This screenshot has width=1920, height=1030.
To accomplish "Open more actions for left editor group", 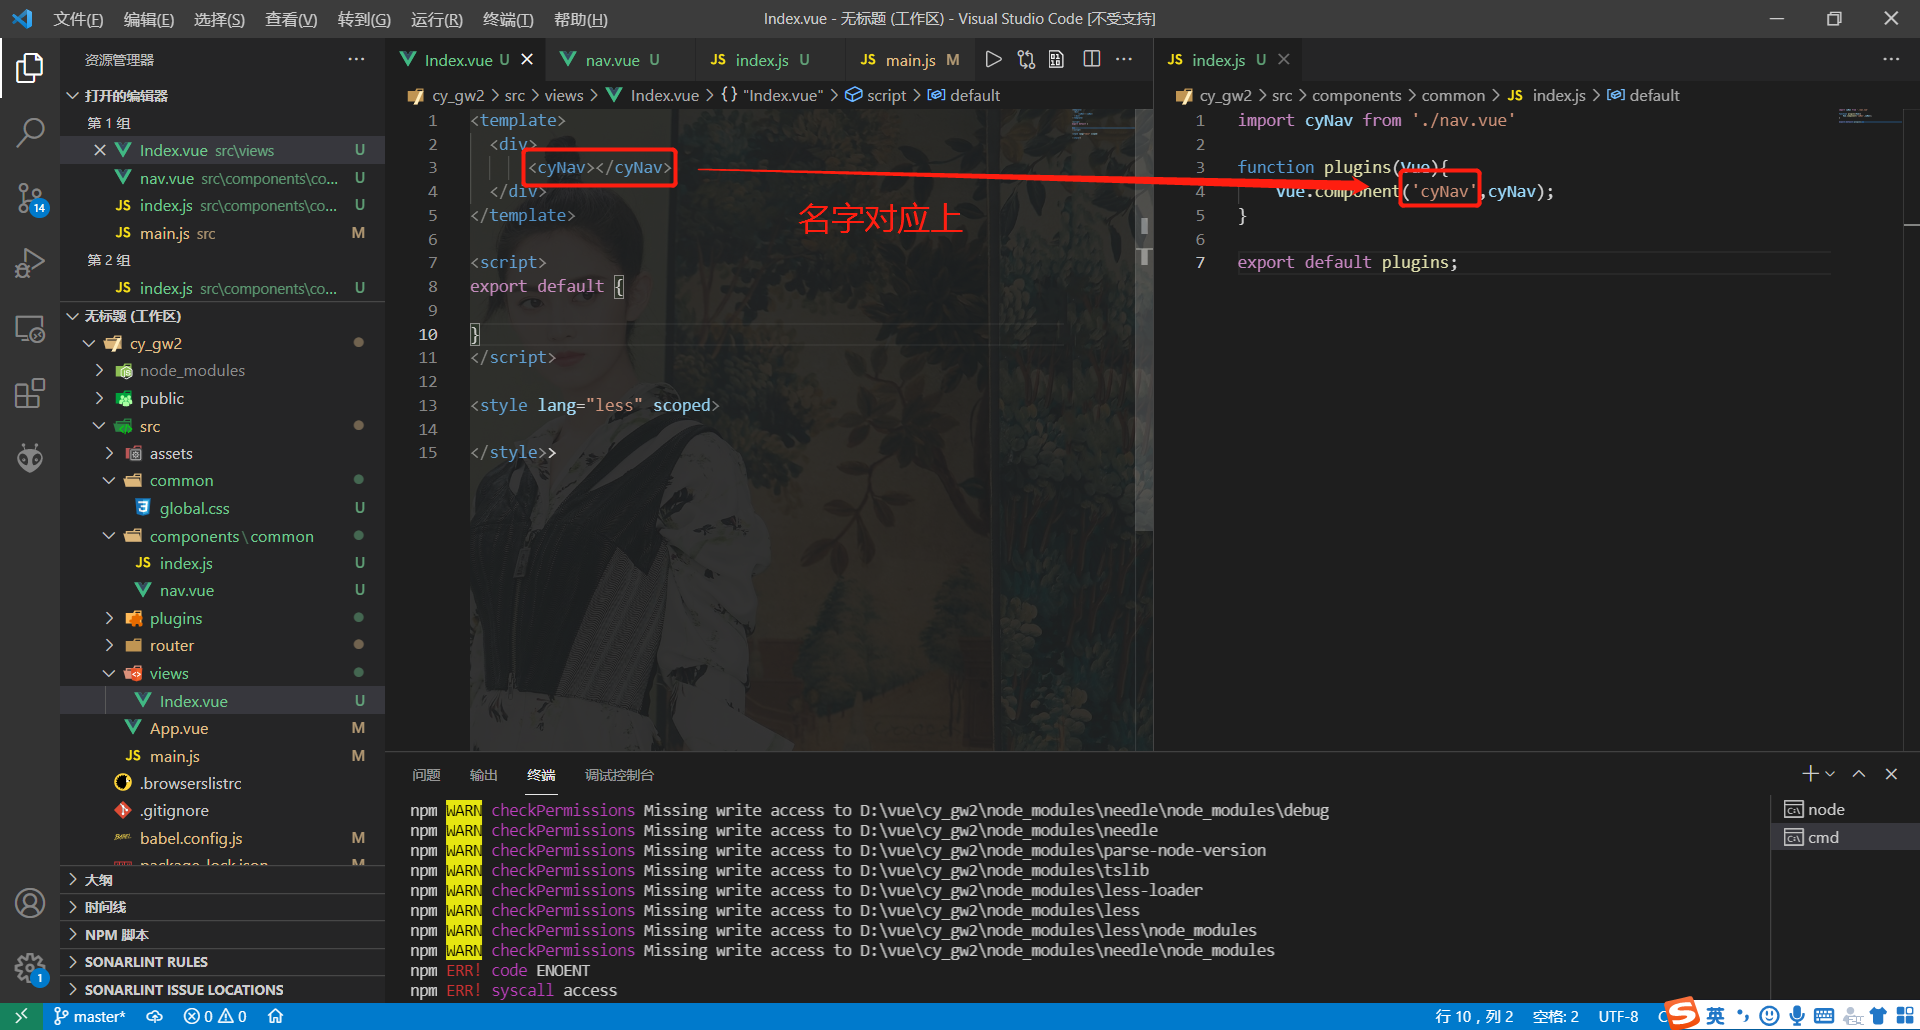I will tap(1124, 60).
